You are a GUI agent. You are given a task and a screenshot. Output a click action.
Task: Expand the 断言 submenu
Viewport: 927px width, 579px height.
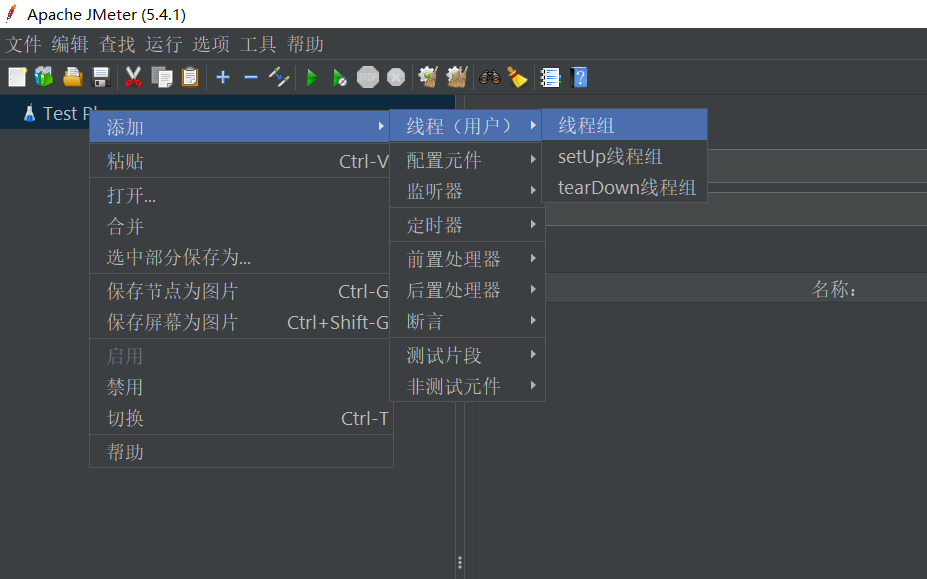tap(467, 321)
